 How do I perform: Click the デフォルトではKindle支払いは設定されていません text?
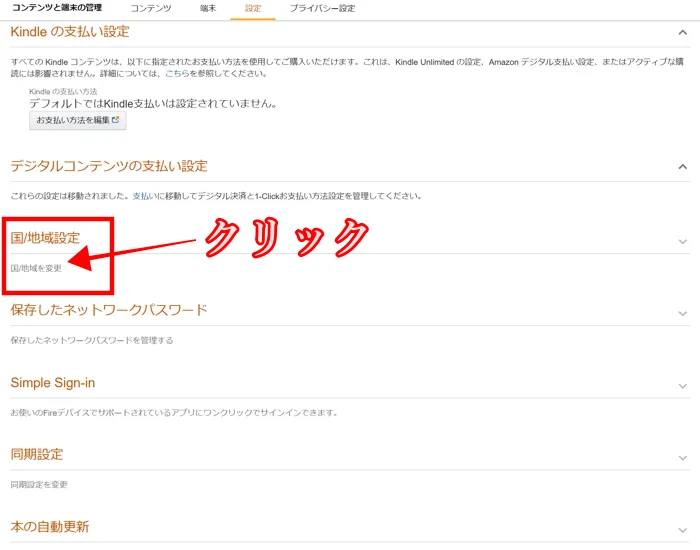[153, 104]
